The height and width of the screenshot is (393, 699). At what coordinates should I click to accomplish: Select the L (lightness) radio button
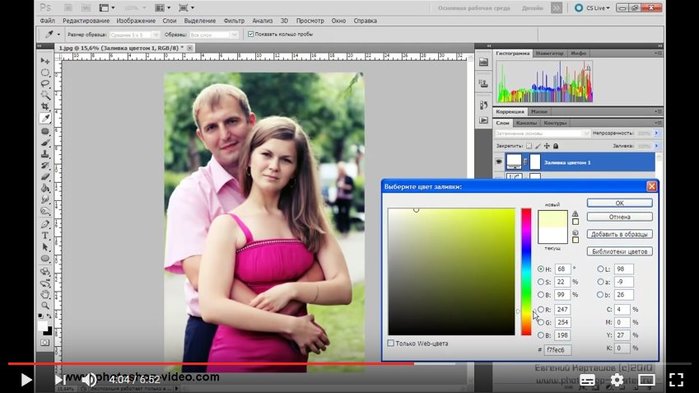pyautogui.click(x=600, y=269)
